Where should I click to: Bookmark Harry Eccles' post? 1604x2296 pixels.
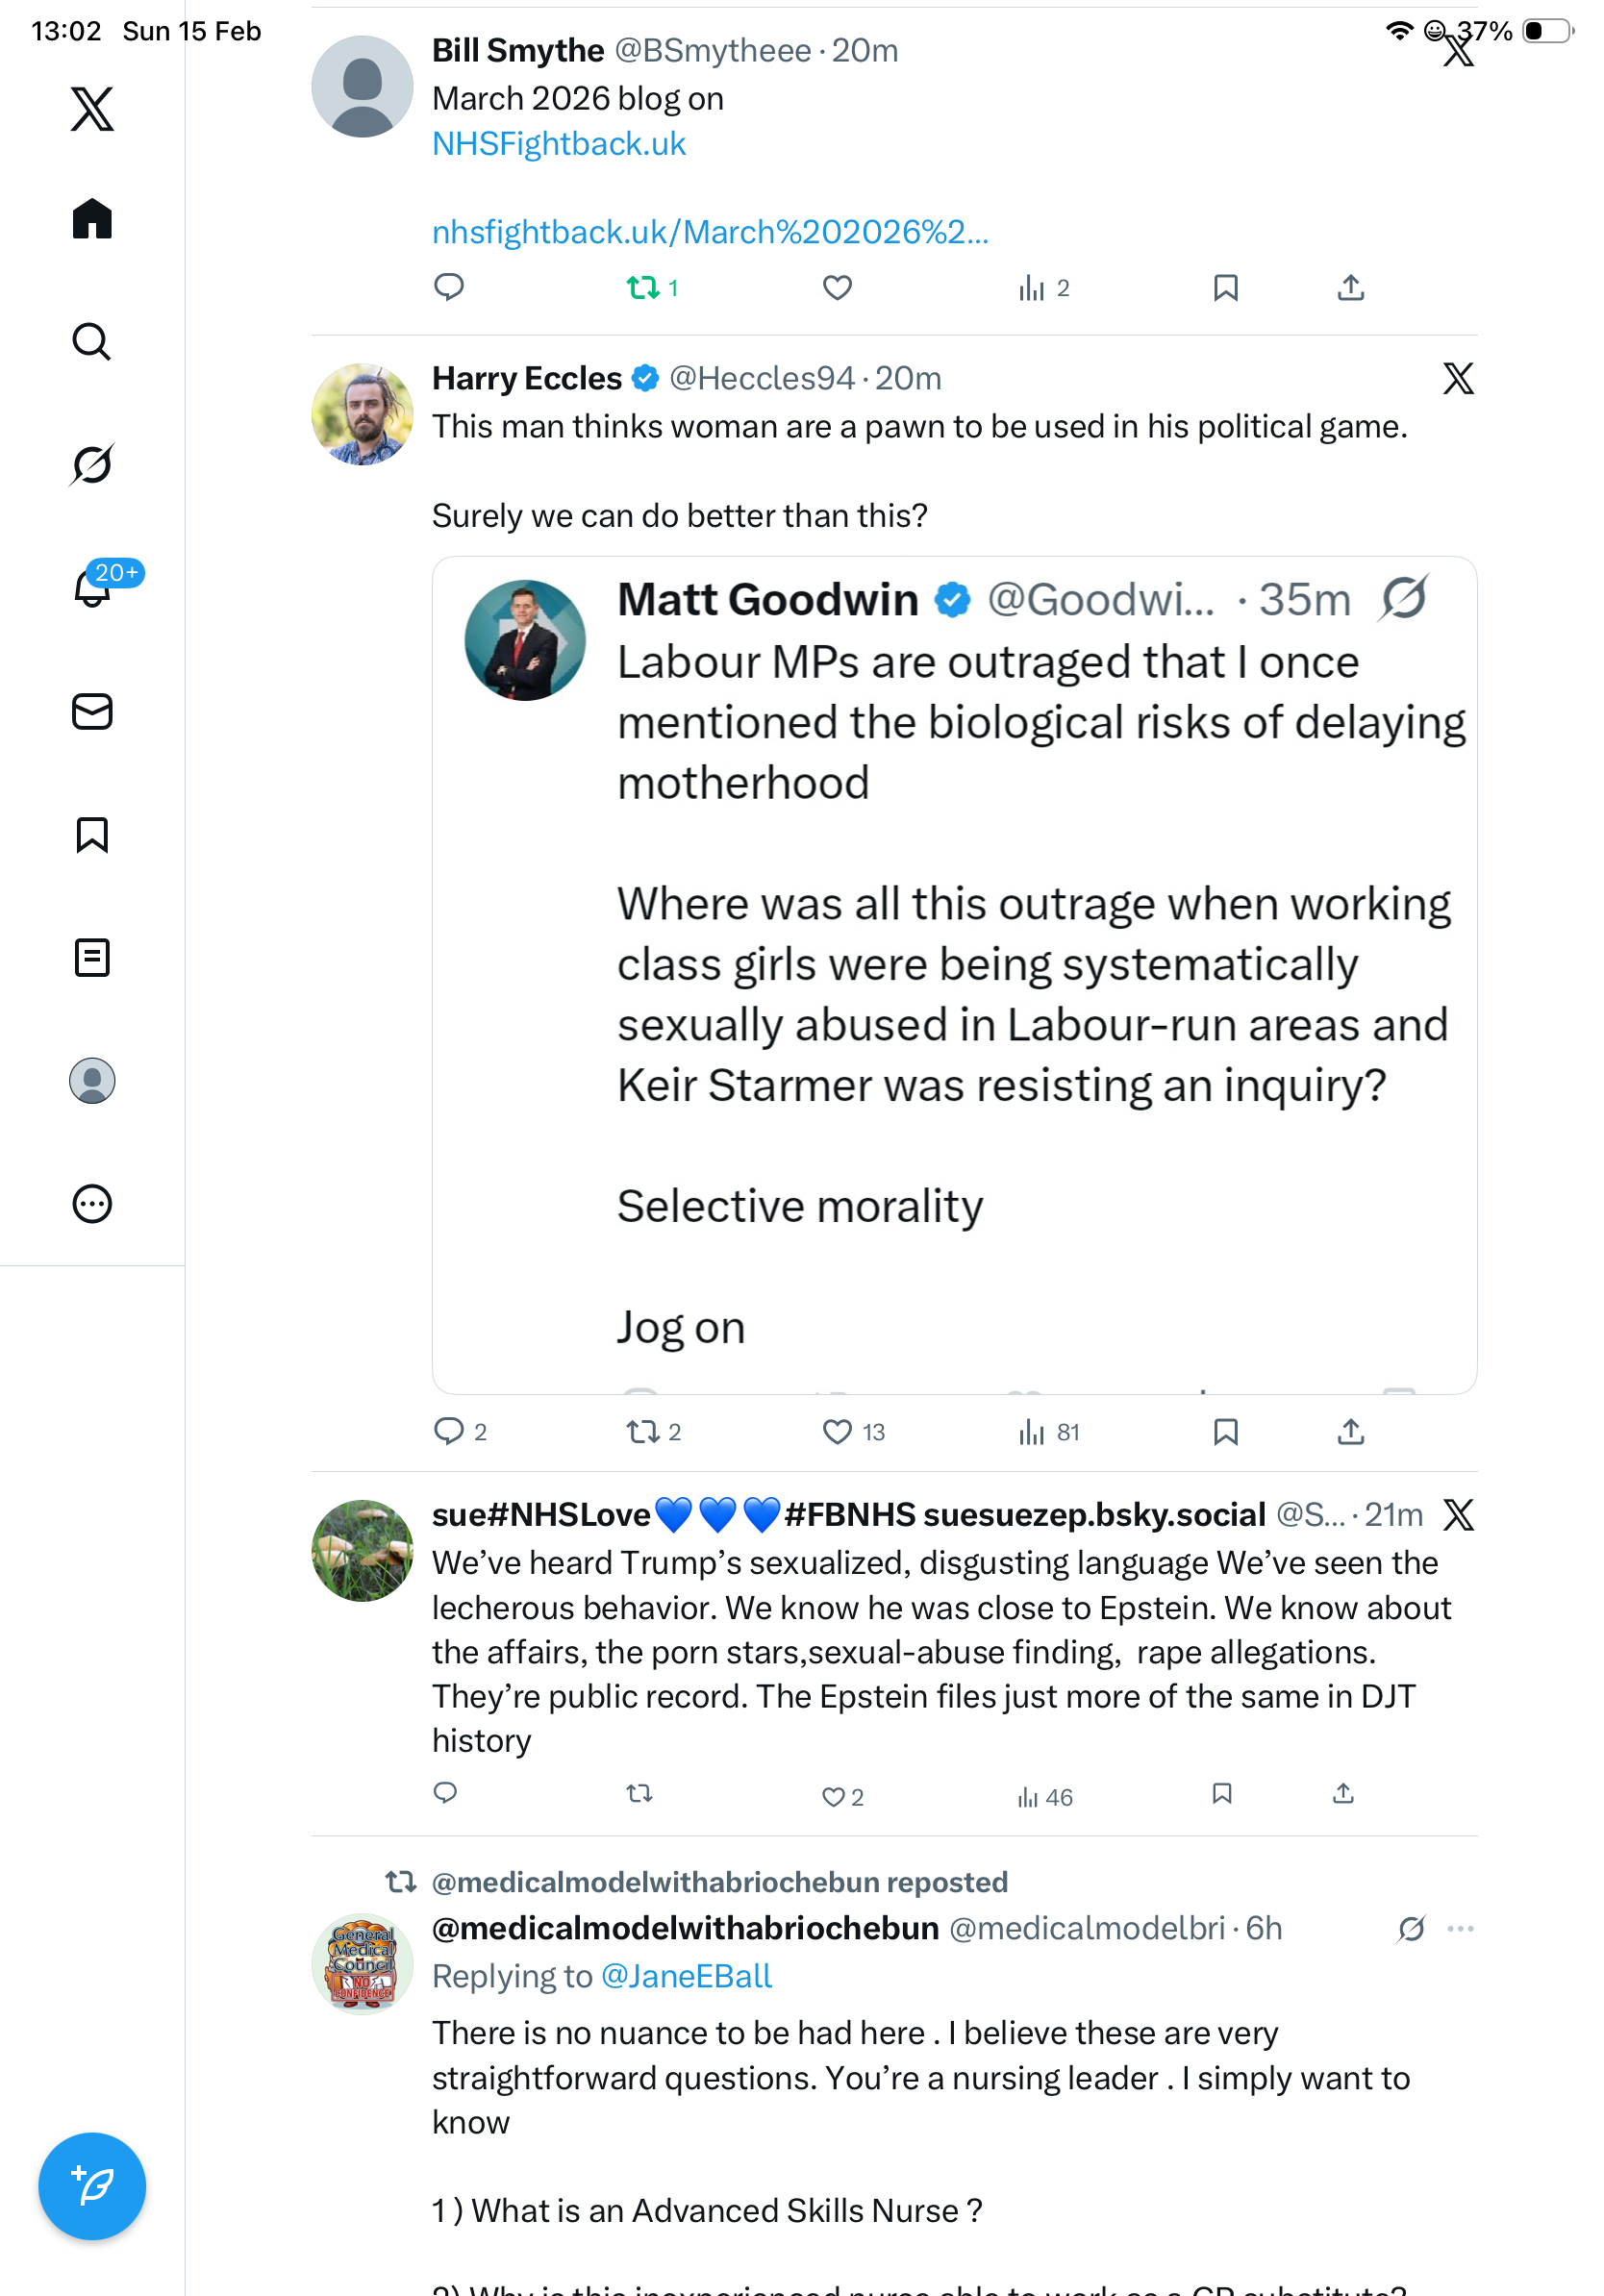1225,1432
